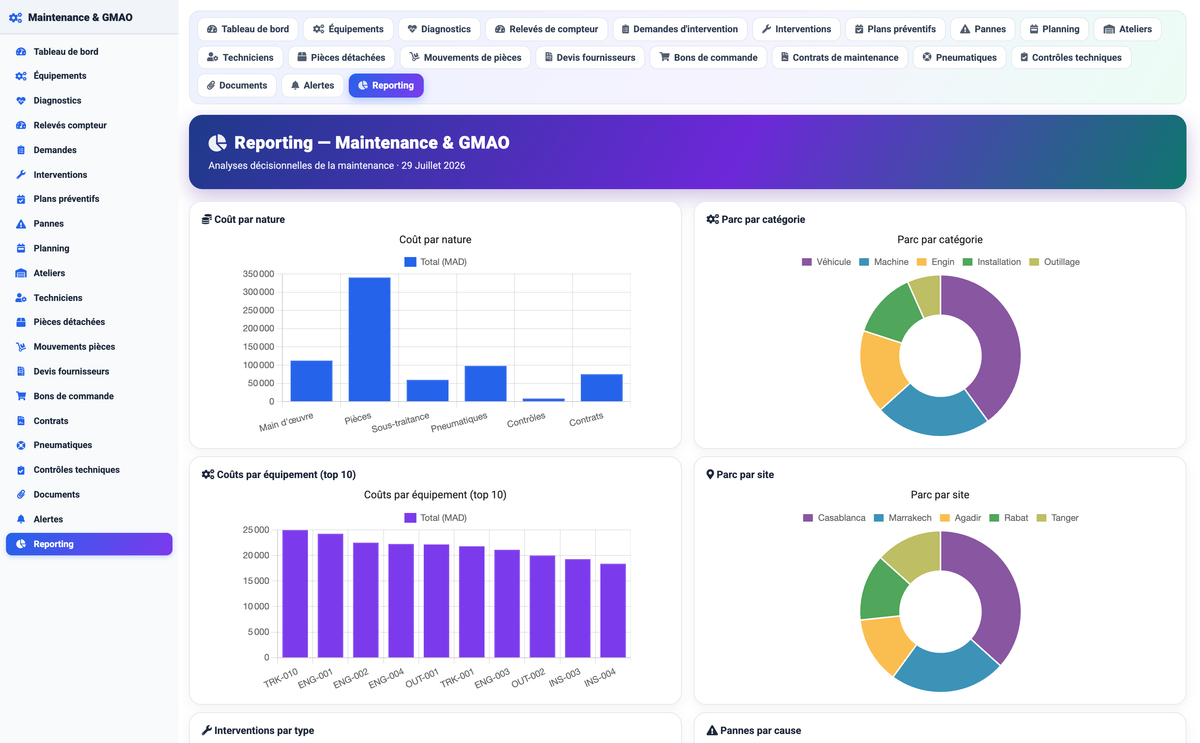Open the Contrats de maintenance top tab

pyautogui.click(x=838, y=57)
